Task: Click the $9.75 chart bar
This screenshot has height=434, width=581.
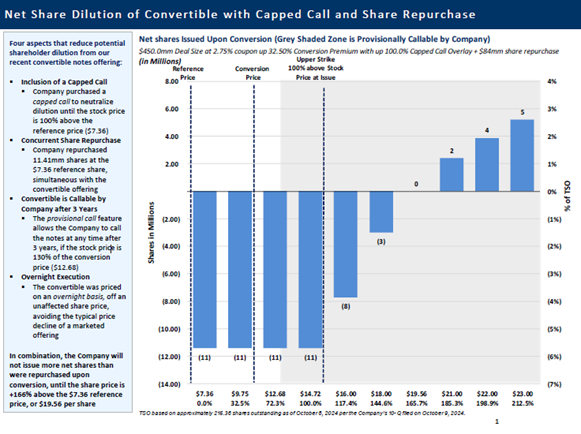Action: 240,269
